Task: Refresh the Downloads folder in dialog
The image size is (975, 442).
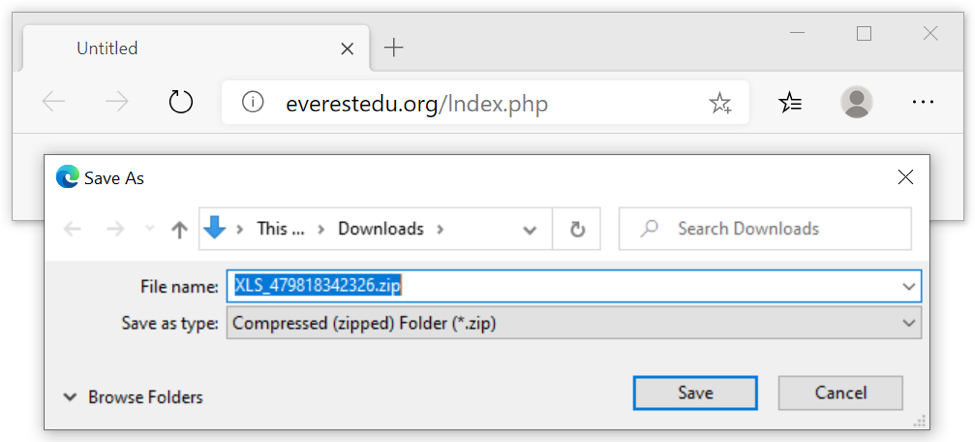Action: point(577,229)
